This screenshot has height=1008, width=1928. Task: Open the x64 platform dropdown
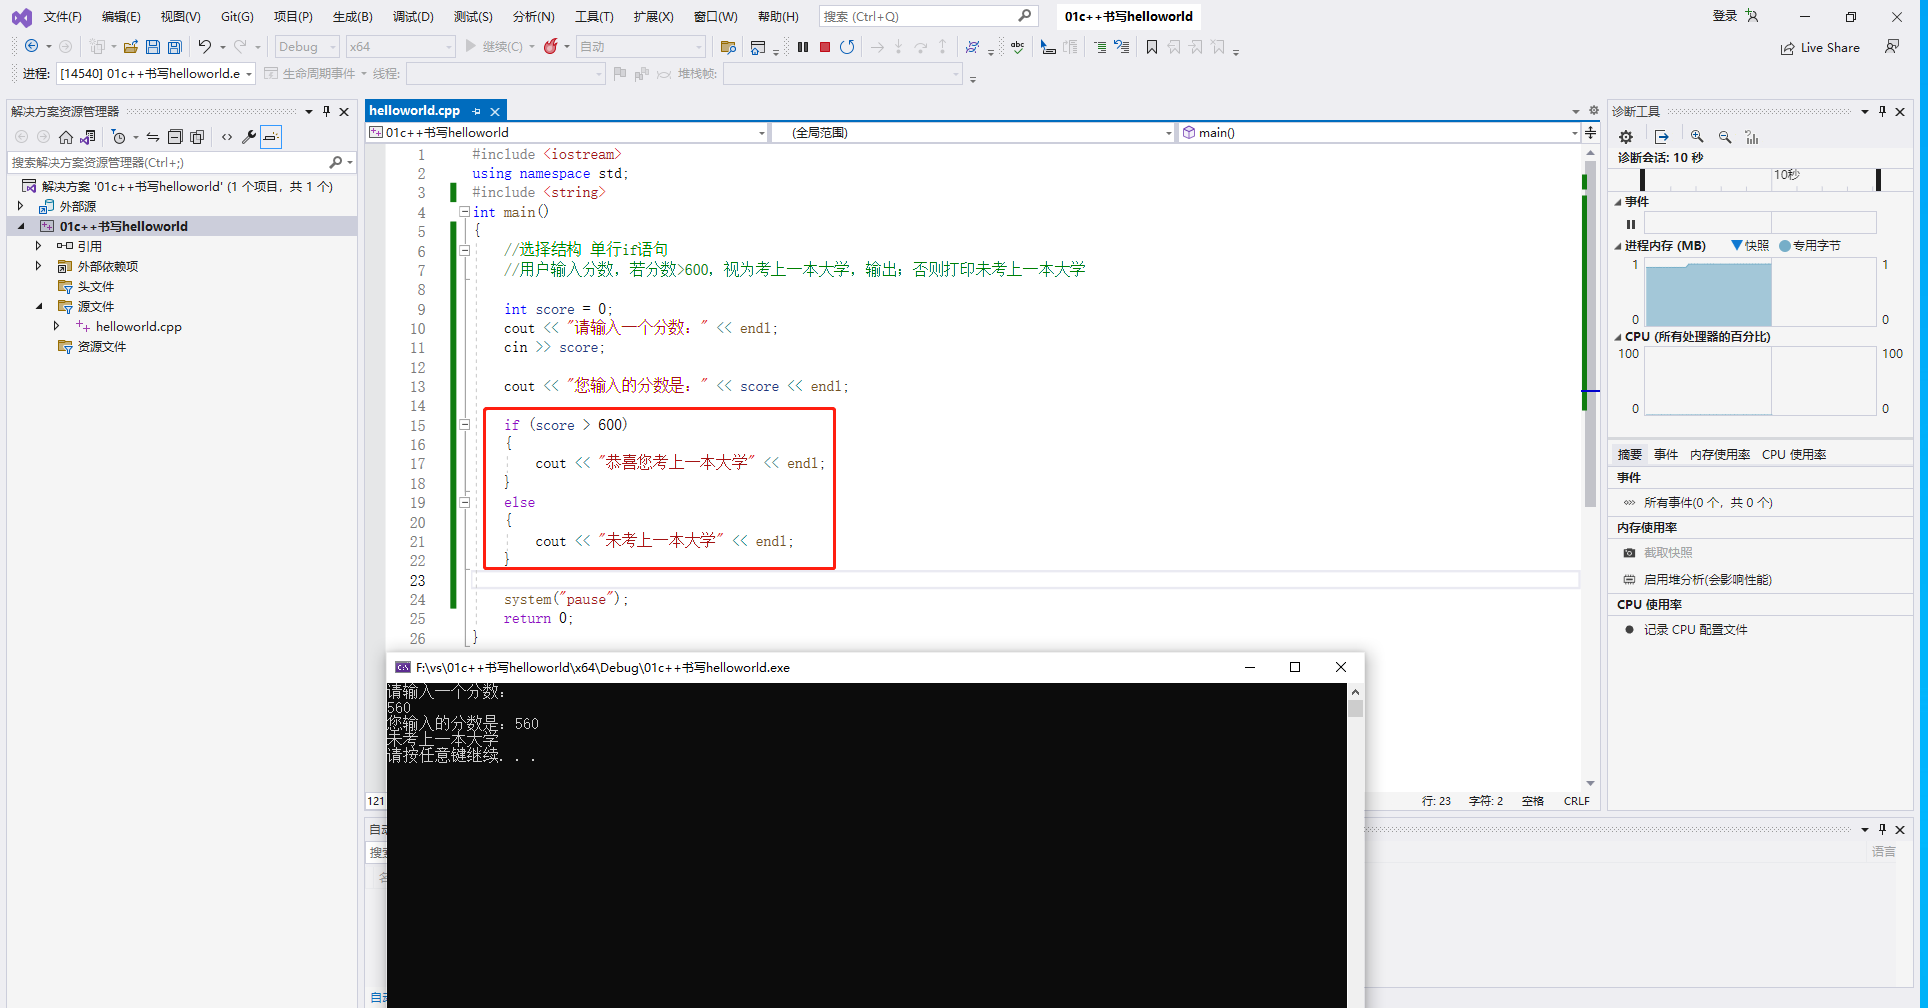pyautogui.click(x=401, y=47)
